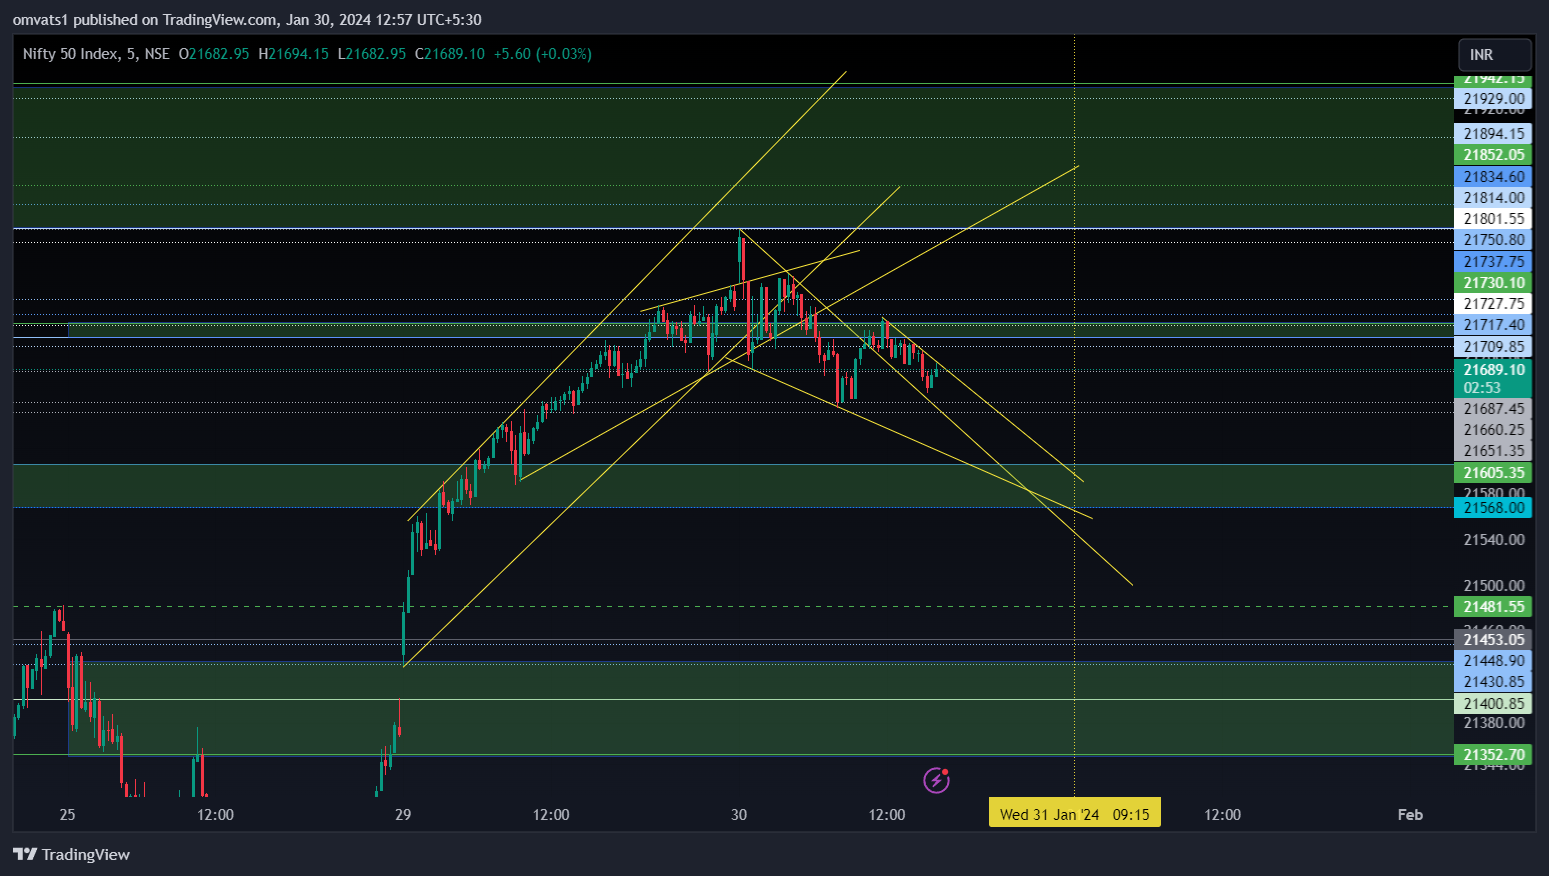Click the 21727.75 price label

(x=1492, y=303)
